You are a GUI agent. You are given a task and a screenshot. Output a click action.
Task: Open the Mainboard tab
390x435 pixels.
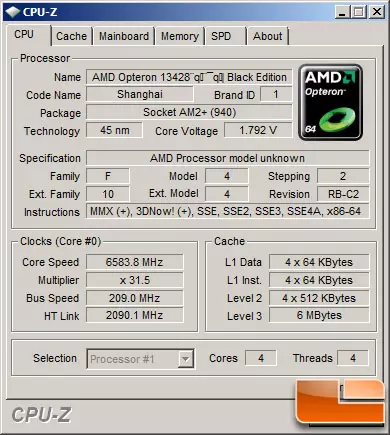pyautogui.click(x=124, y=36)
